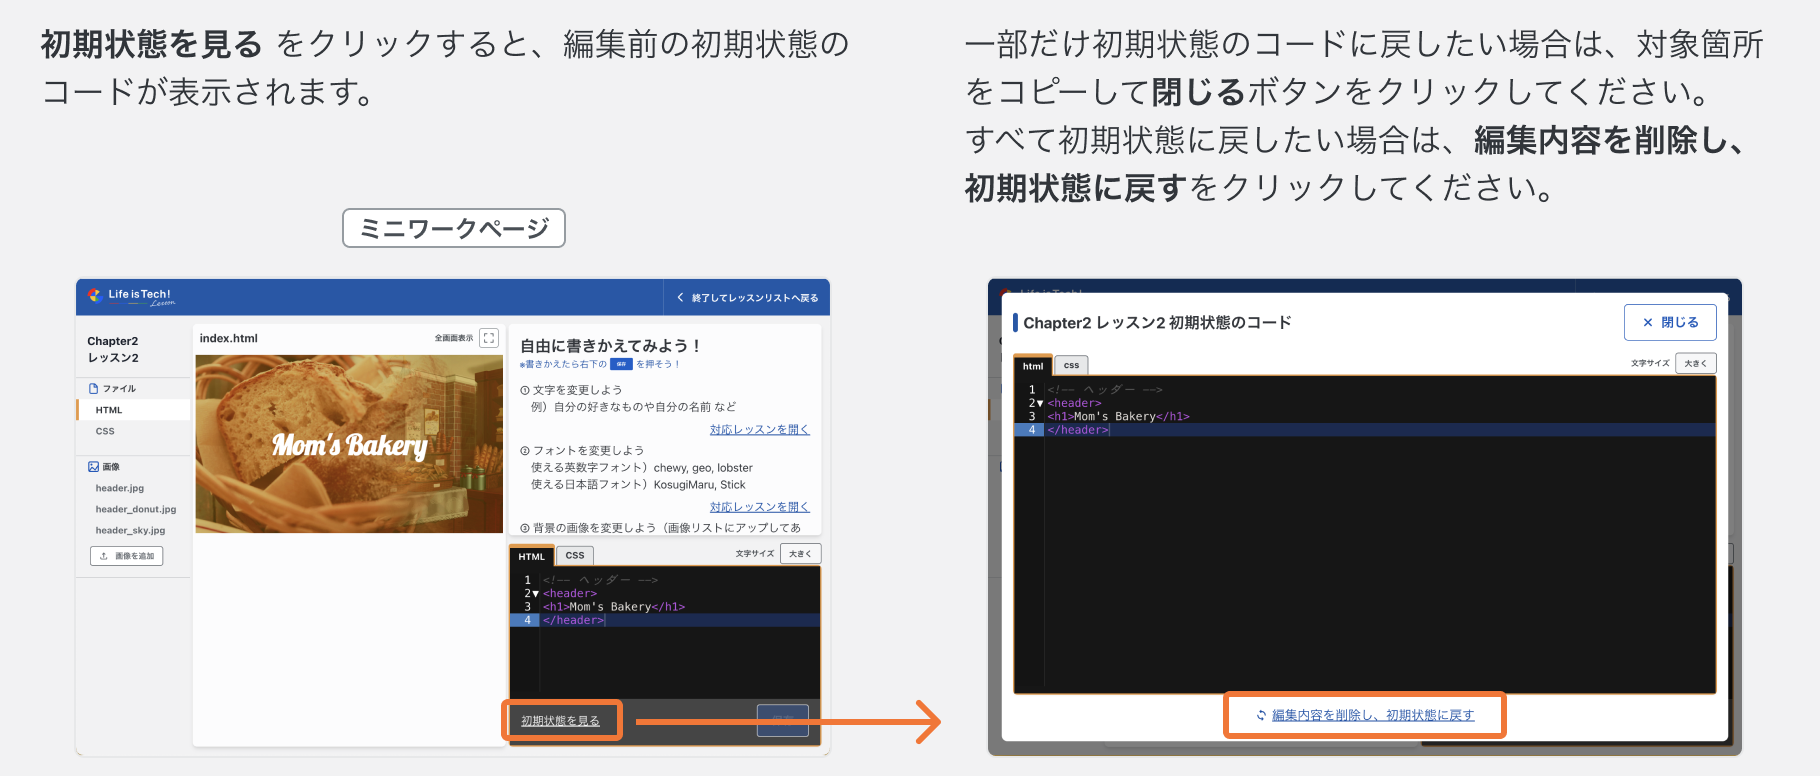Click 初期状態を見る link below the editor

[560, 720]
